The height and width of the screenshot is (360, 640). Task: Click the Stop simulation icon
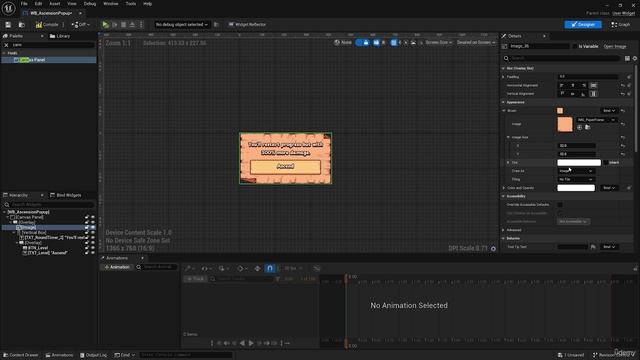[x=124, y=25]
